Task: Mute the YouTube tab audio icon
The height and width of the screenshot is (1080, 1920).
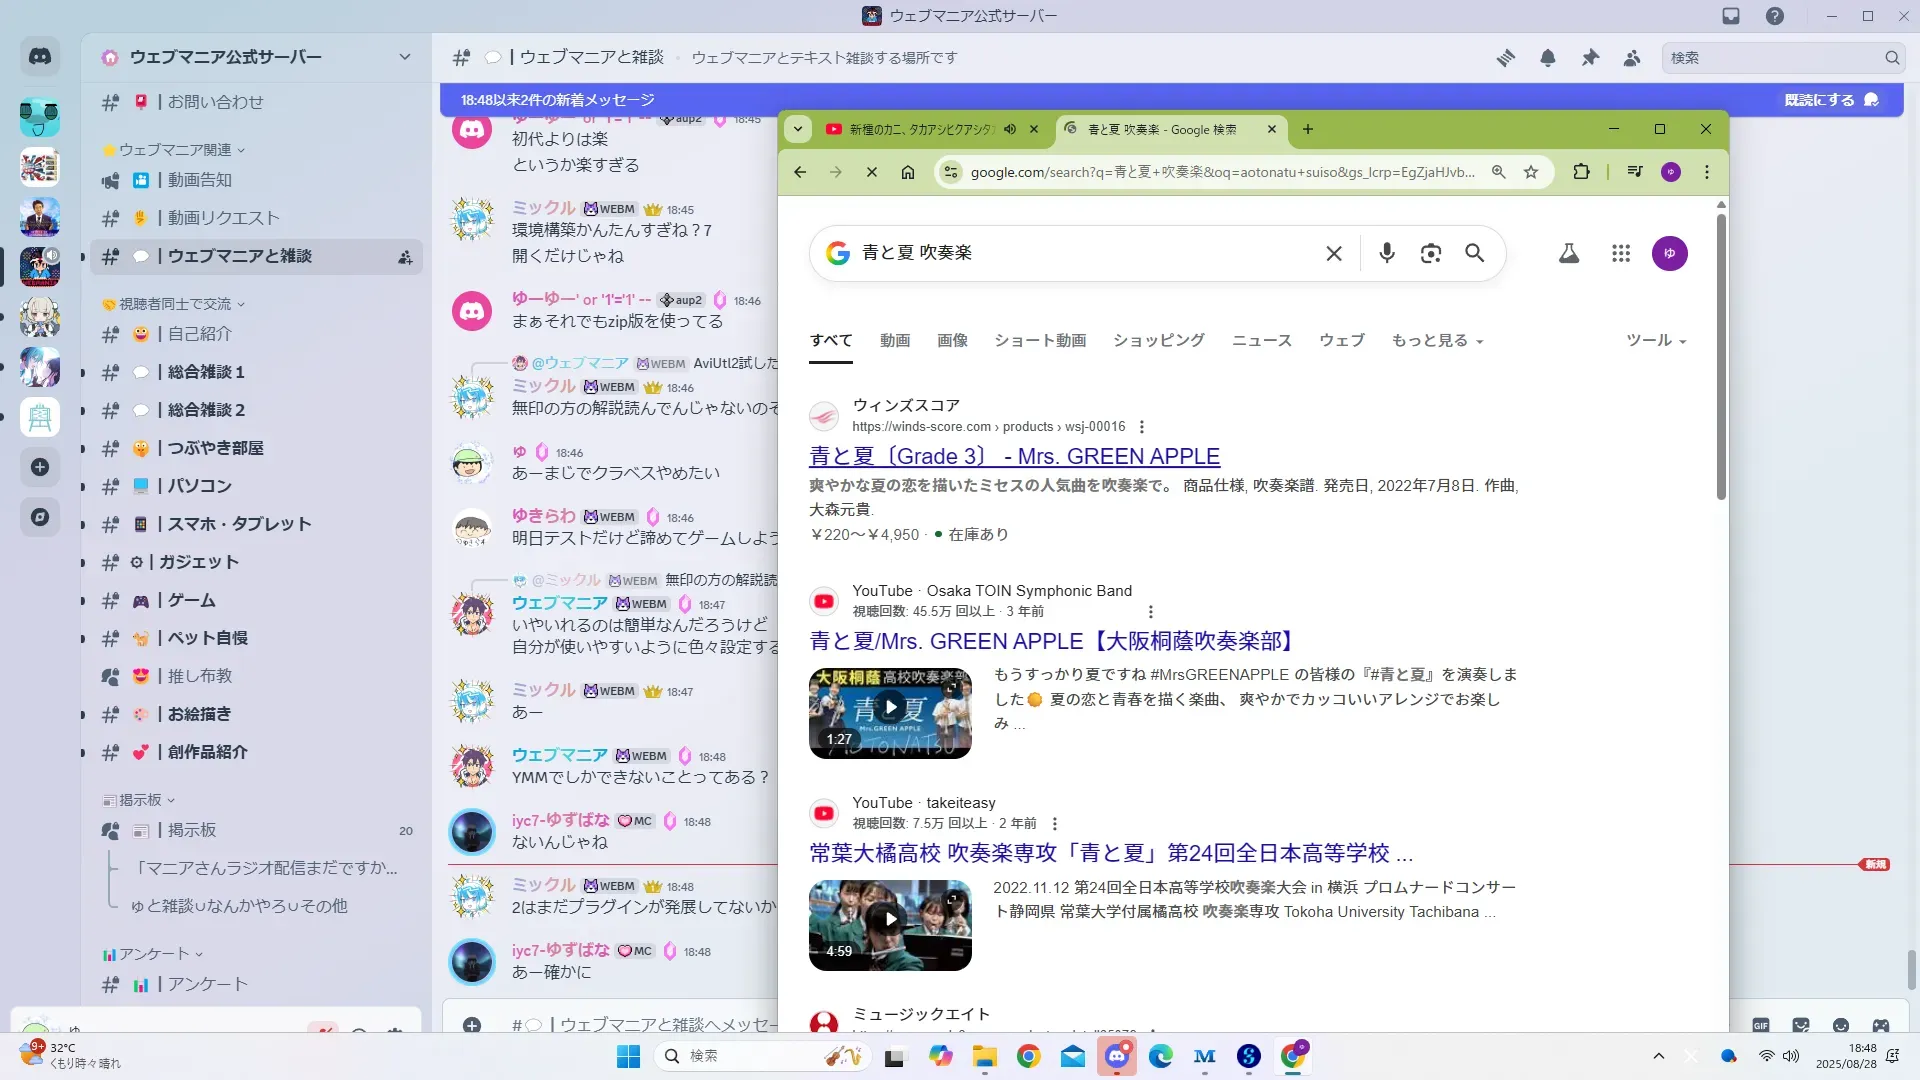Action: tap(1010, 129)
